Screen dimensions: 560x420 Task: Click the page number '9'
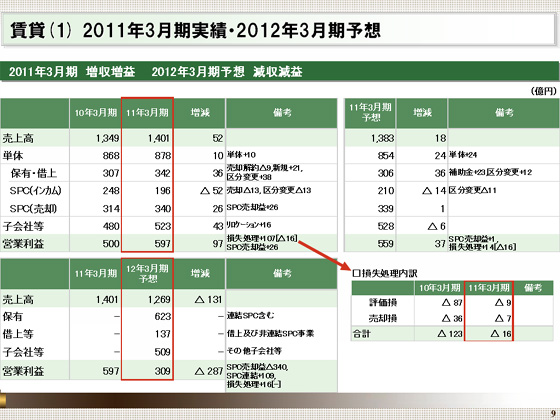(553, 414)
